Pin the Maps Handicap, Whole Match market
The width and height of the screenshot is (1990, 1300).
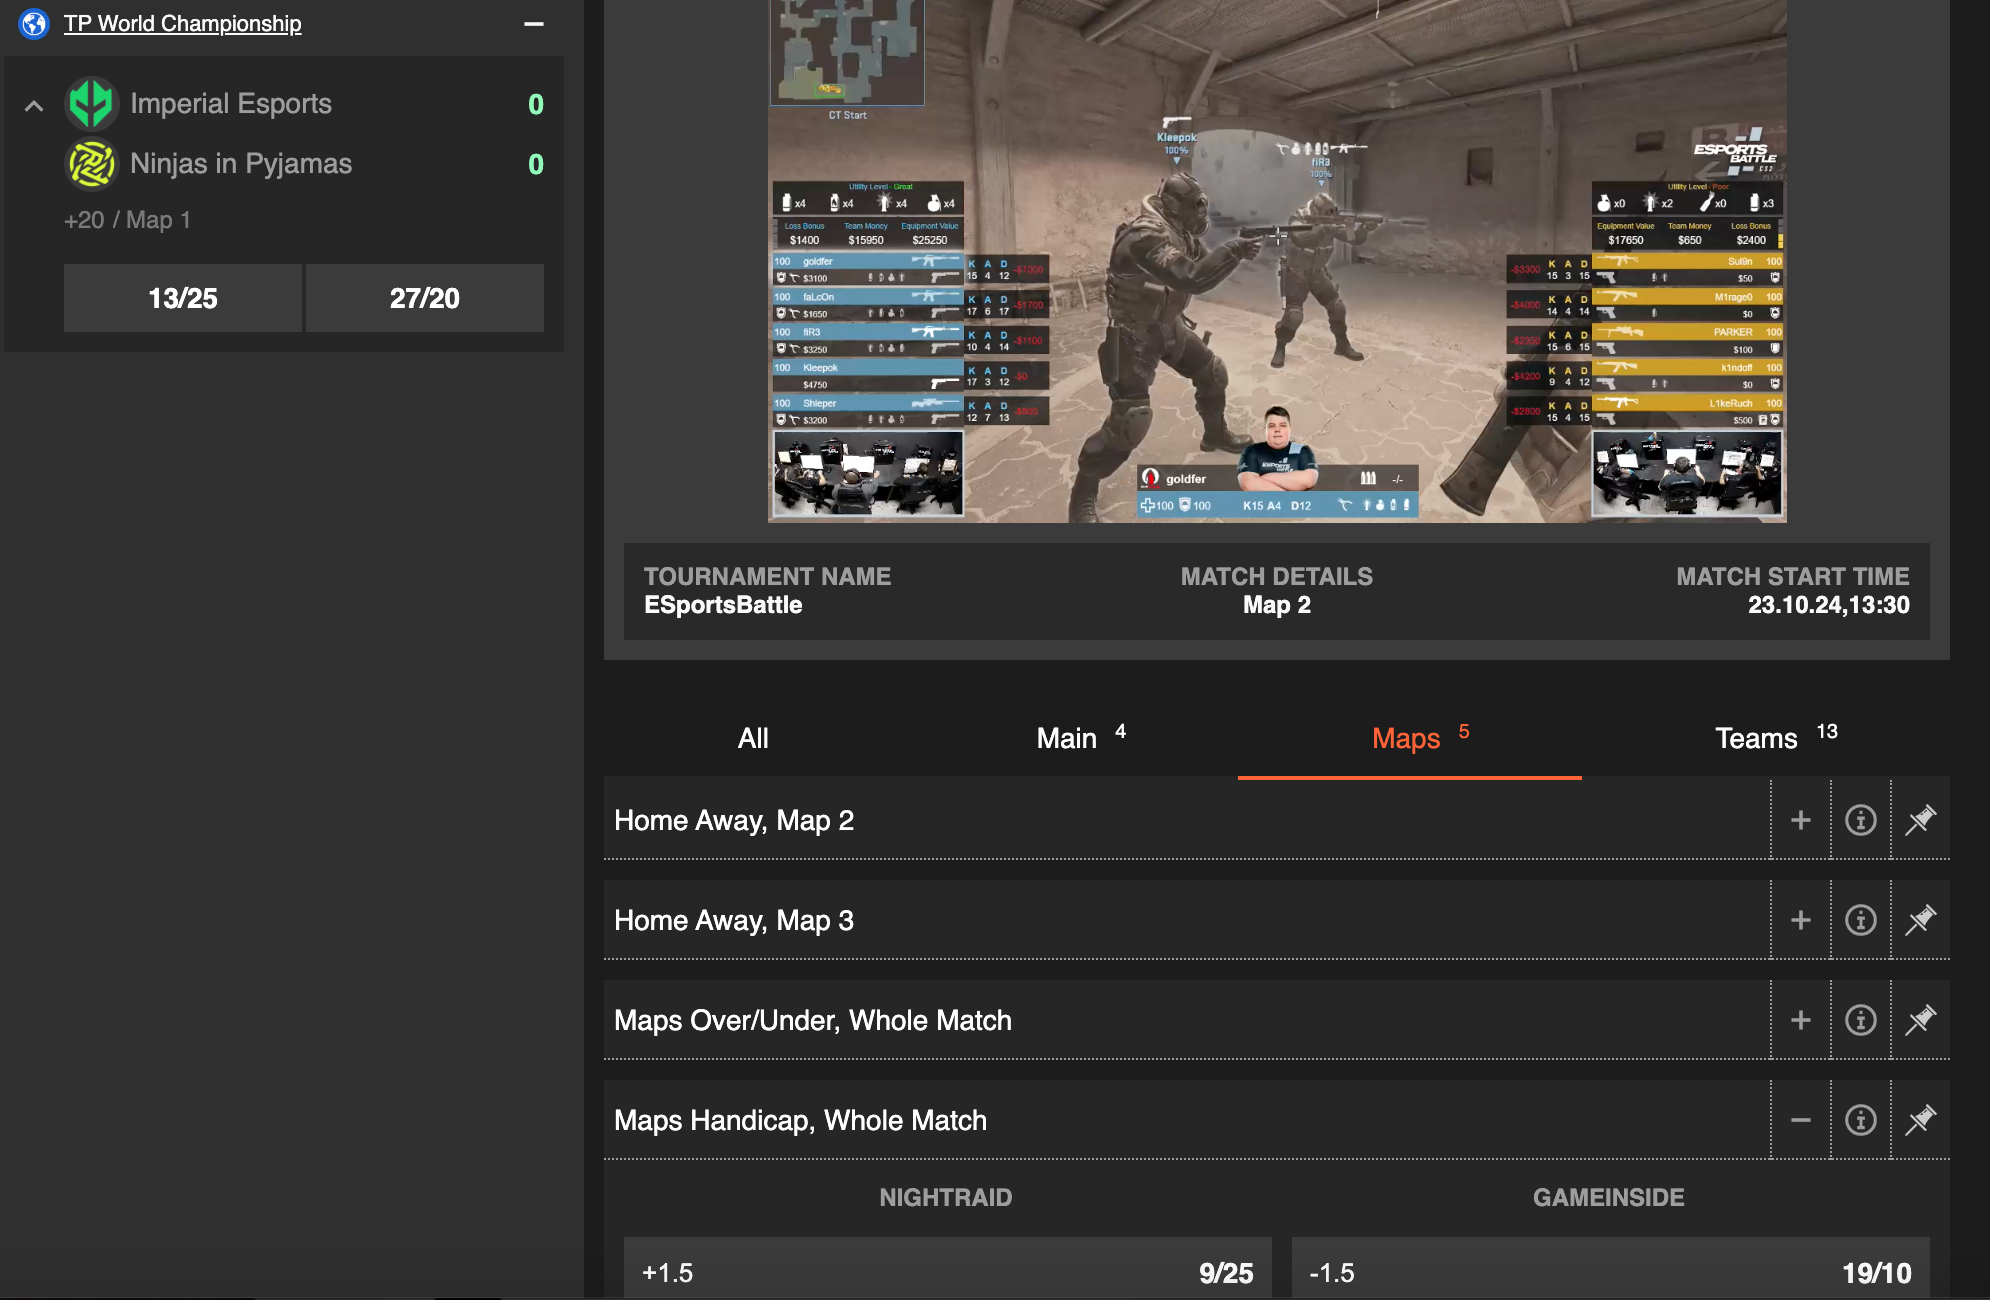coord(1921,1120)
